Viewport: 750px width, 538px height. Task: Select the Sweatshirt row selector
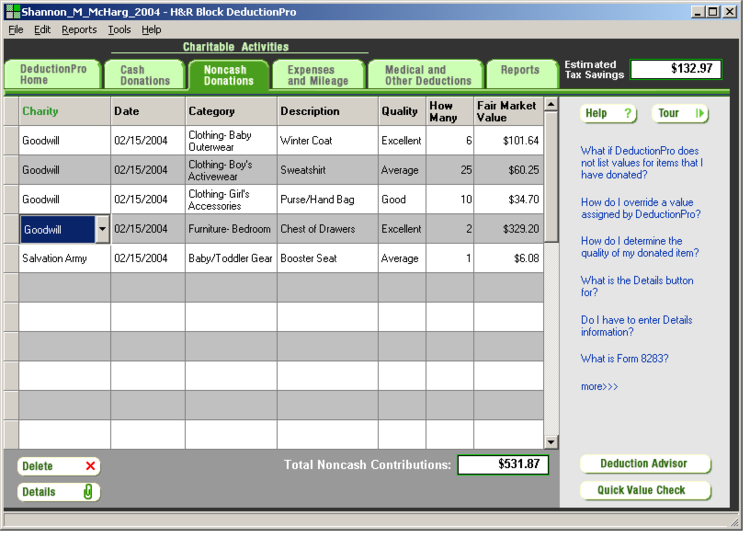pos(11,170)
